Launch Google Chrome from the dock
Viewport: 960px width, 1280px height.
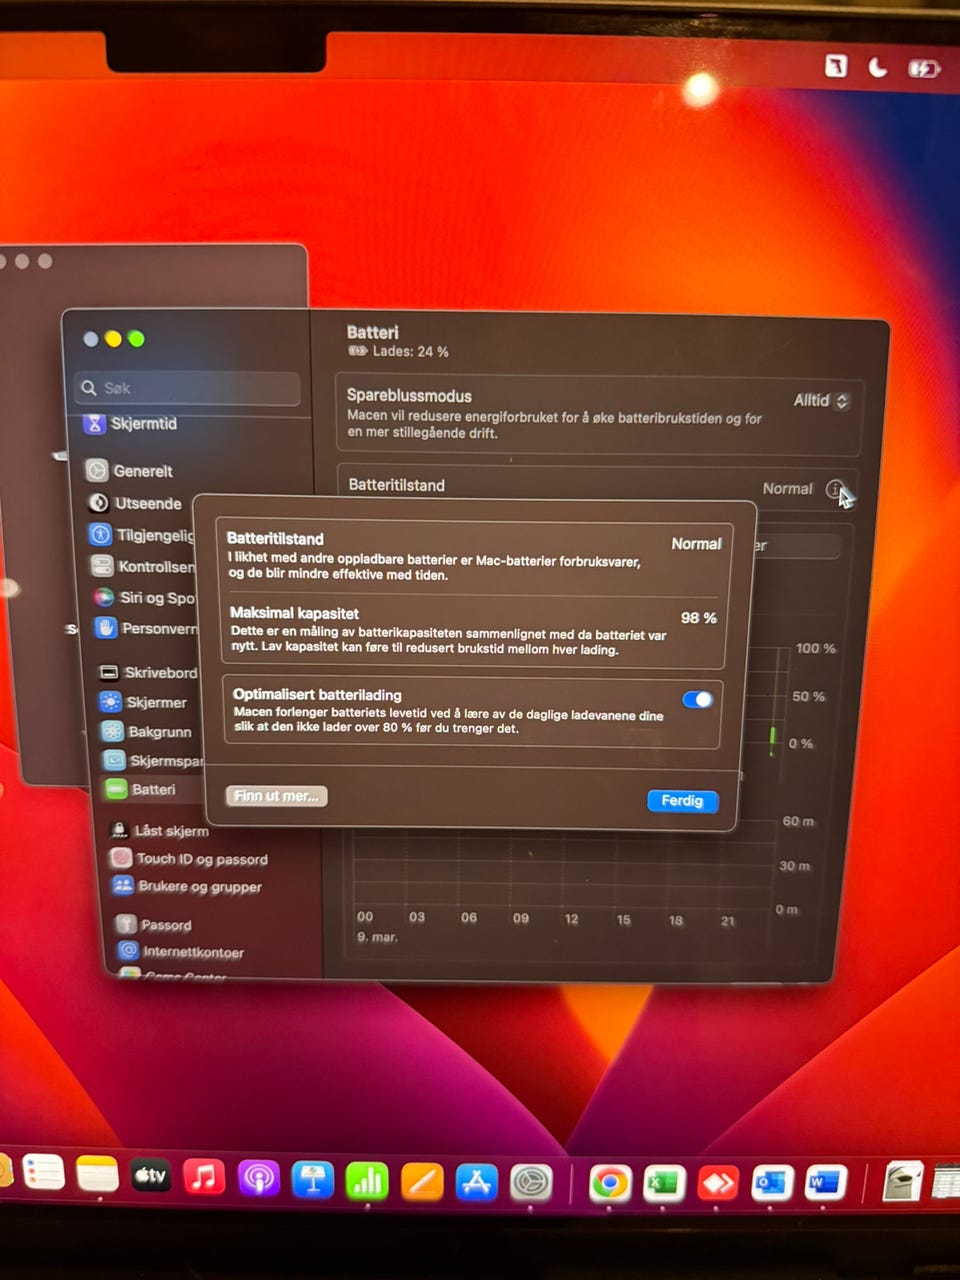(x=610, y=1184)
